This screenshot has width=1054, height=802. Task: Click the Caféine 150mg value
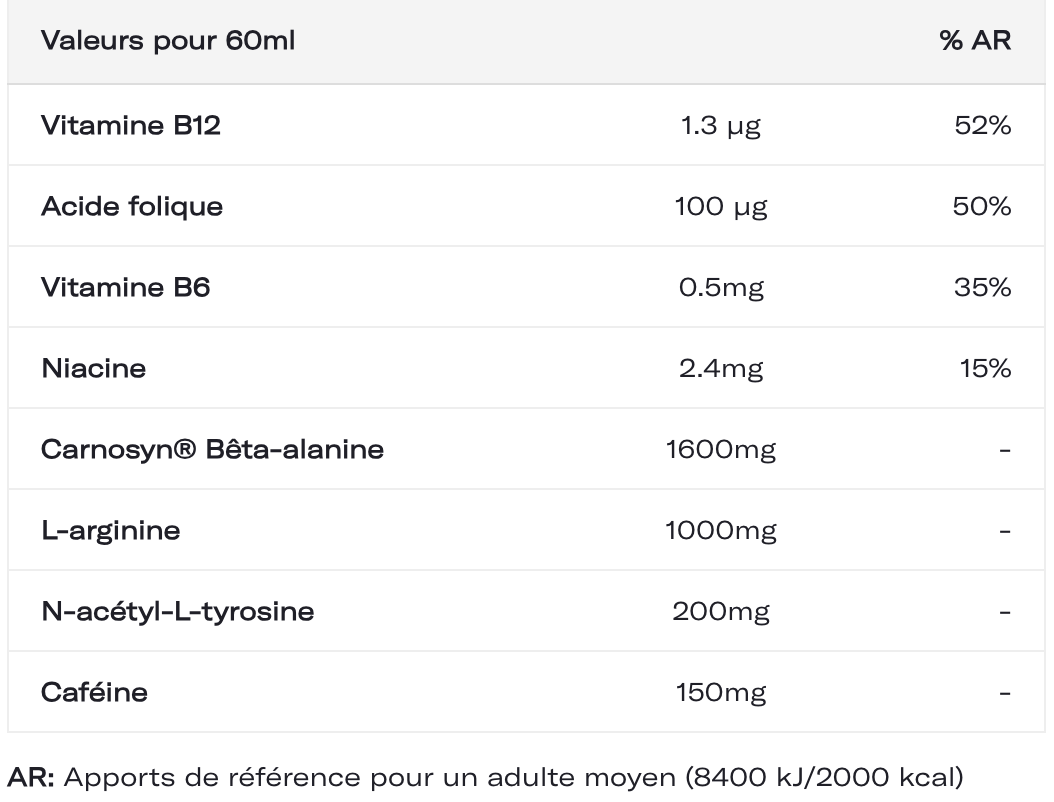tap(721, 693)
